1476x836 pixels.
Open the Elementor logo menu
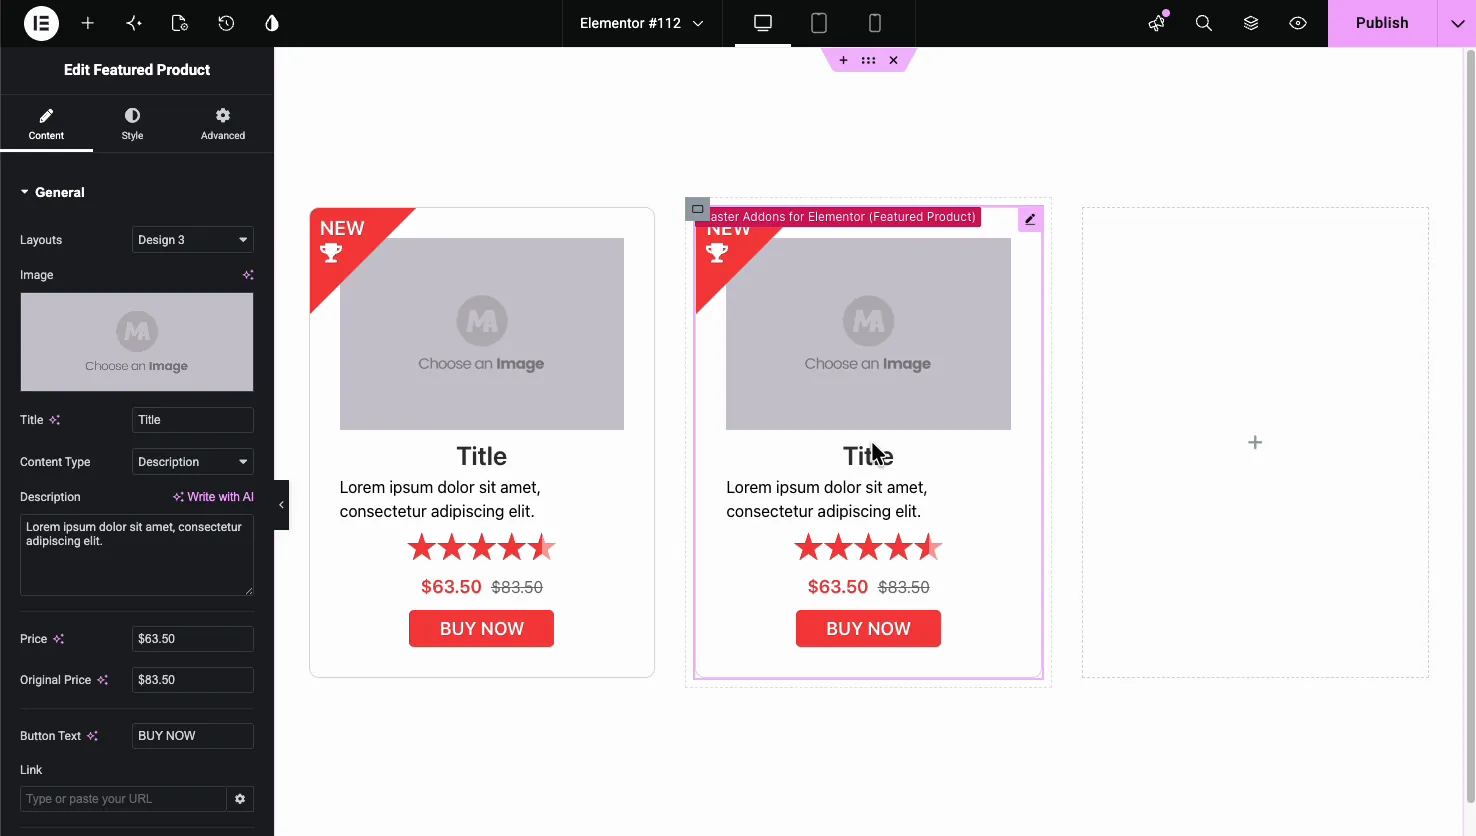pos(41,23)
